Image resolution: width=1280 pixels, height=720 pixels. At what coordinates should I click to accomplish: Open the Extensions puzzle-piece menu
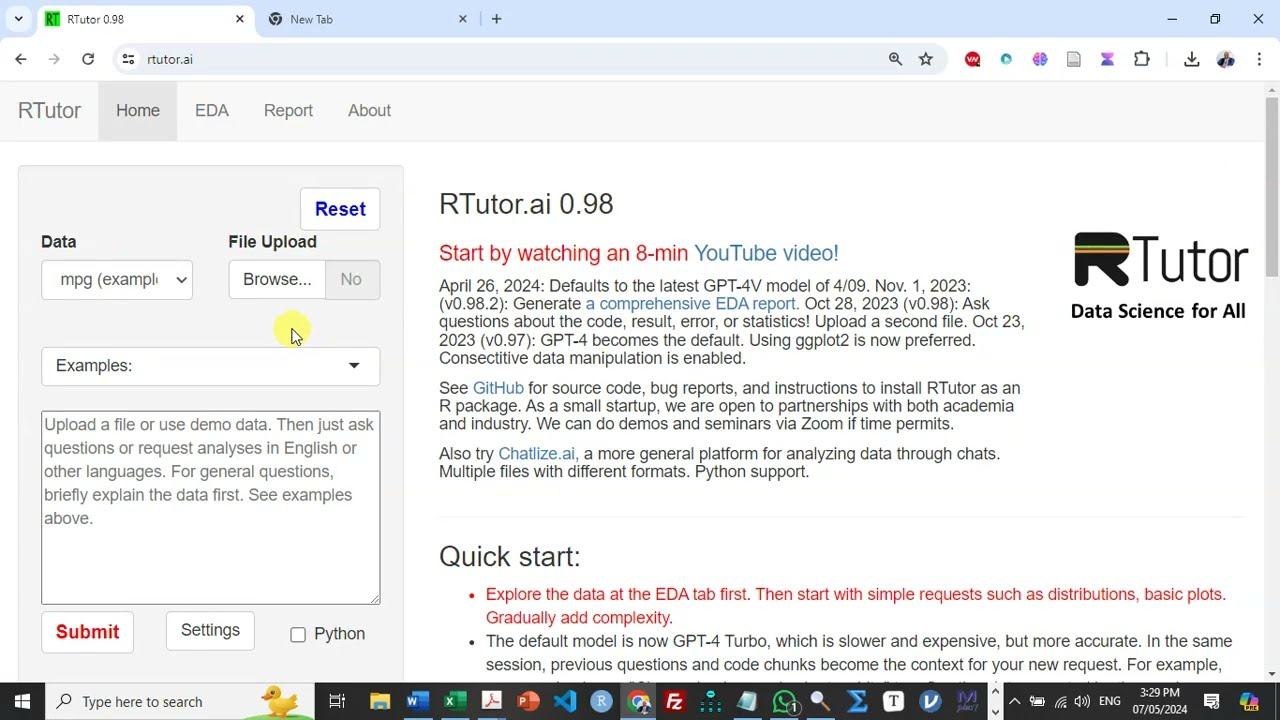(1142, 59)
